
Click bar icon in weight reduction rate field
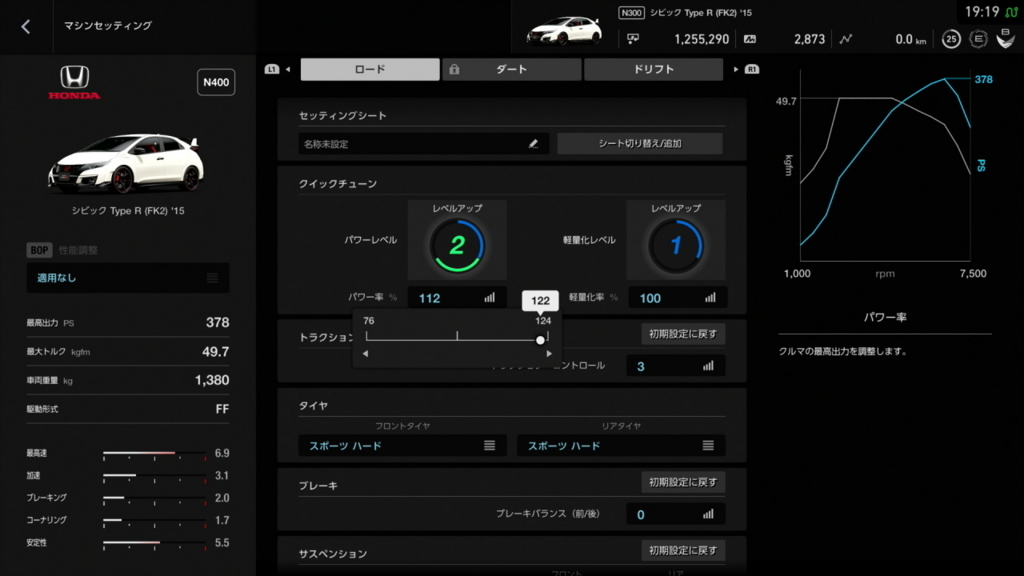(710, 298)
